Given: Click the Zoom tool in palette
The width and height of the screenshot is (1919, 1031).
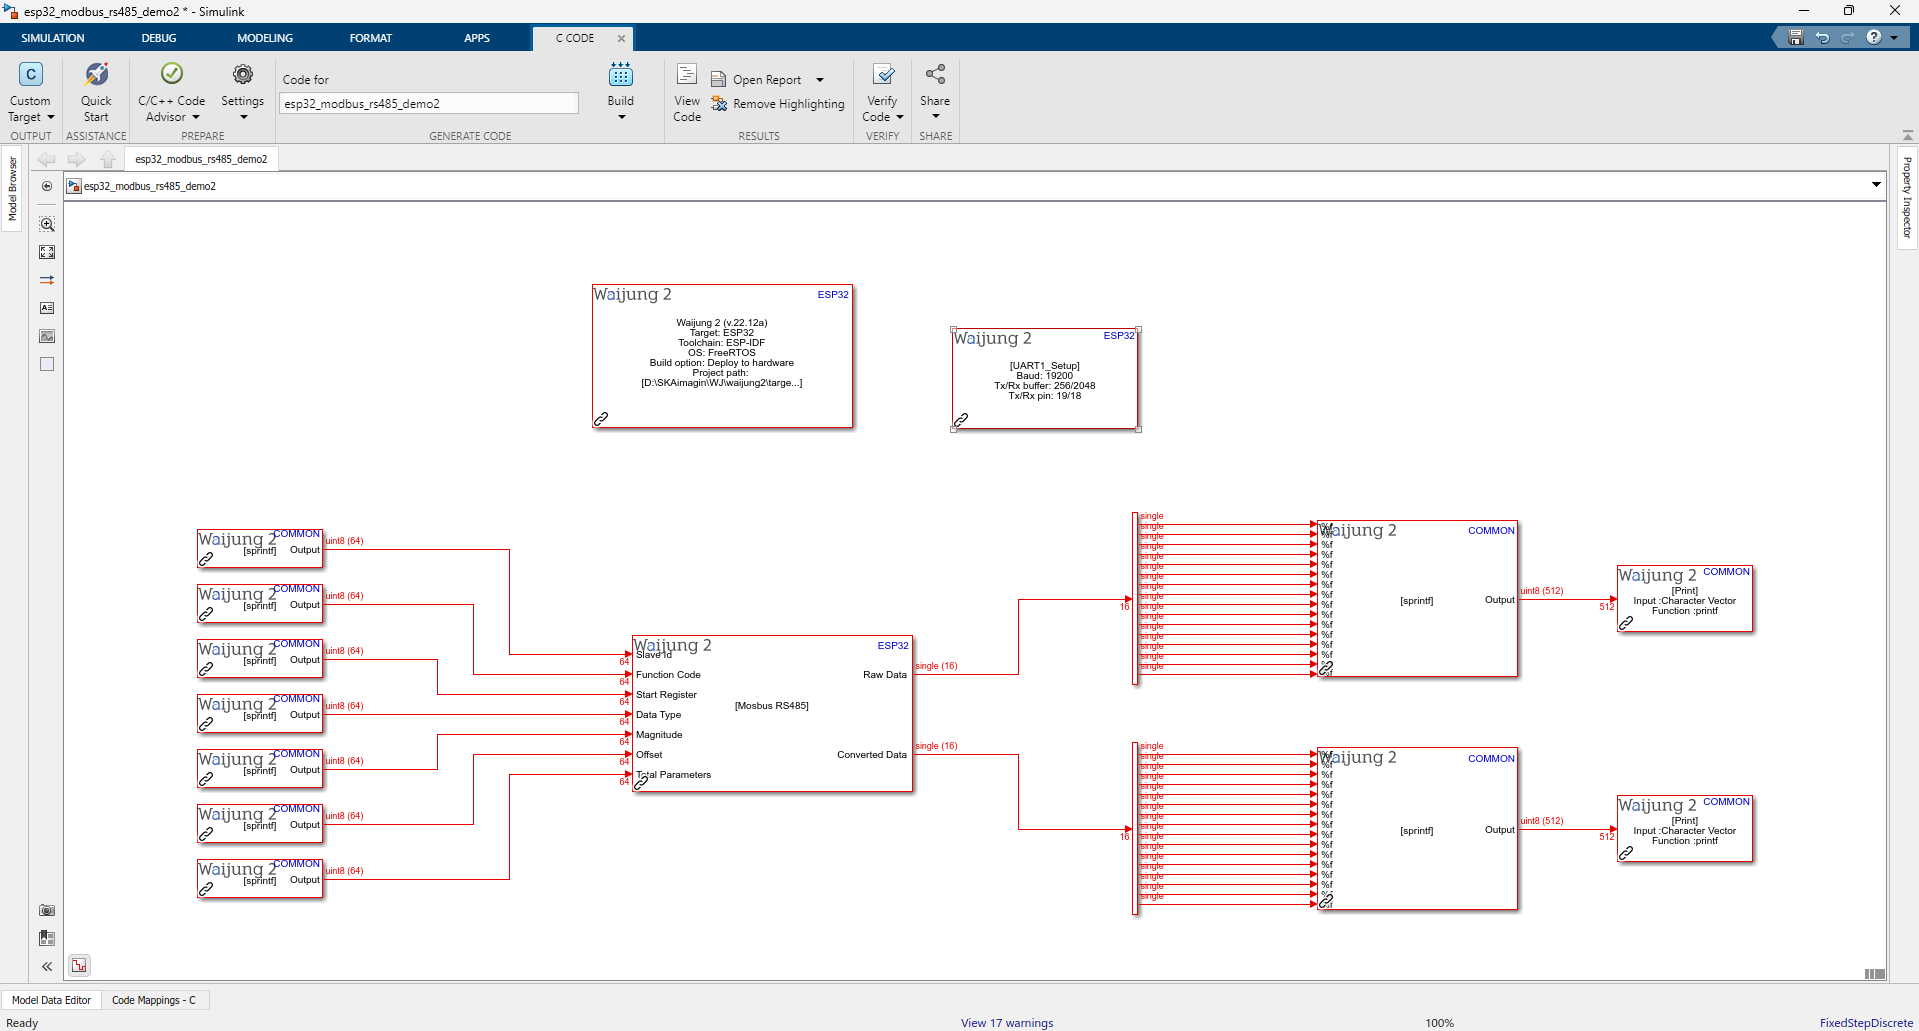Looking at the screenshot, I should [x=47, y=224].
